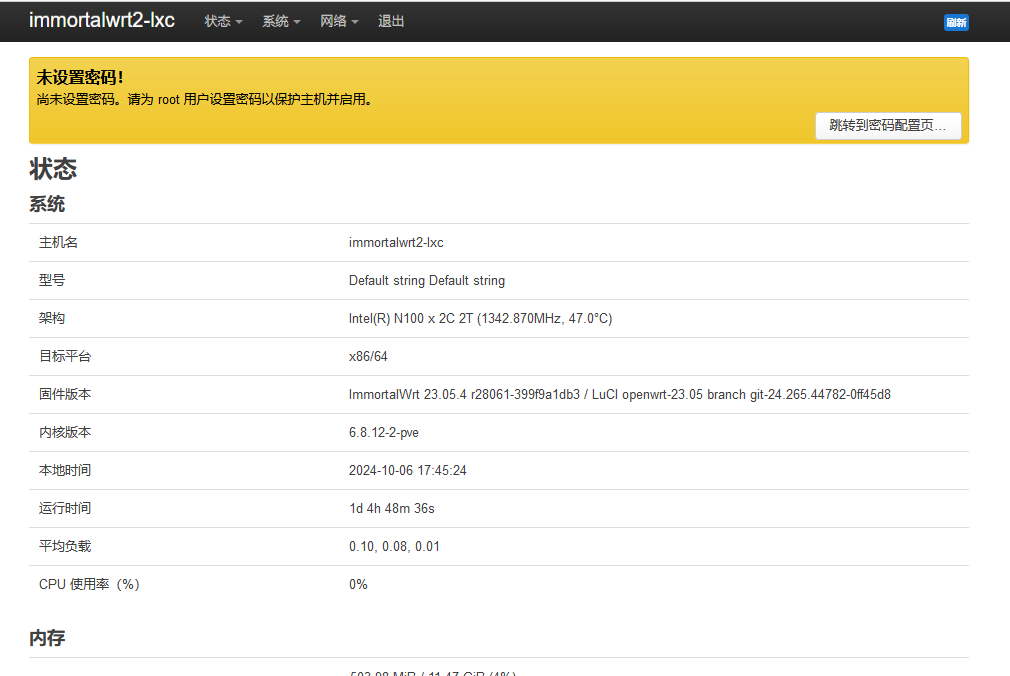Click the 主机名 row label
Viewport: 1010px width, 676px height.
tap(58, 242)
